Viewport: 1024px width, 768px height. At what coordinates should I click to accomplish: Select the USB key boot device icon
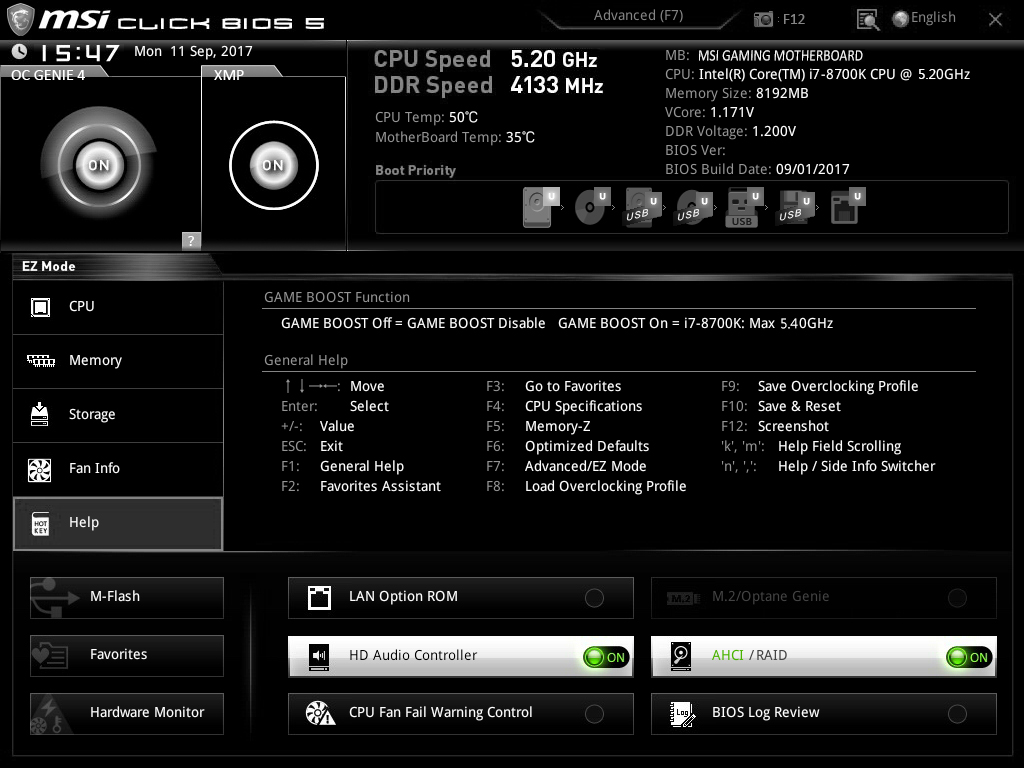(x=744, y=207)
